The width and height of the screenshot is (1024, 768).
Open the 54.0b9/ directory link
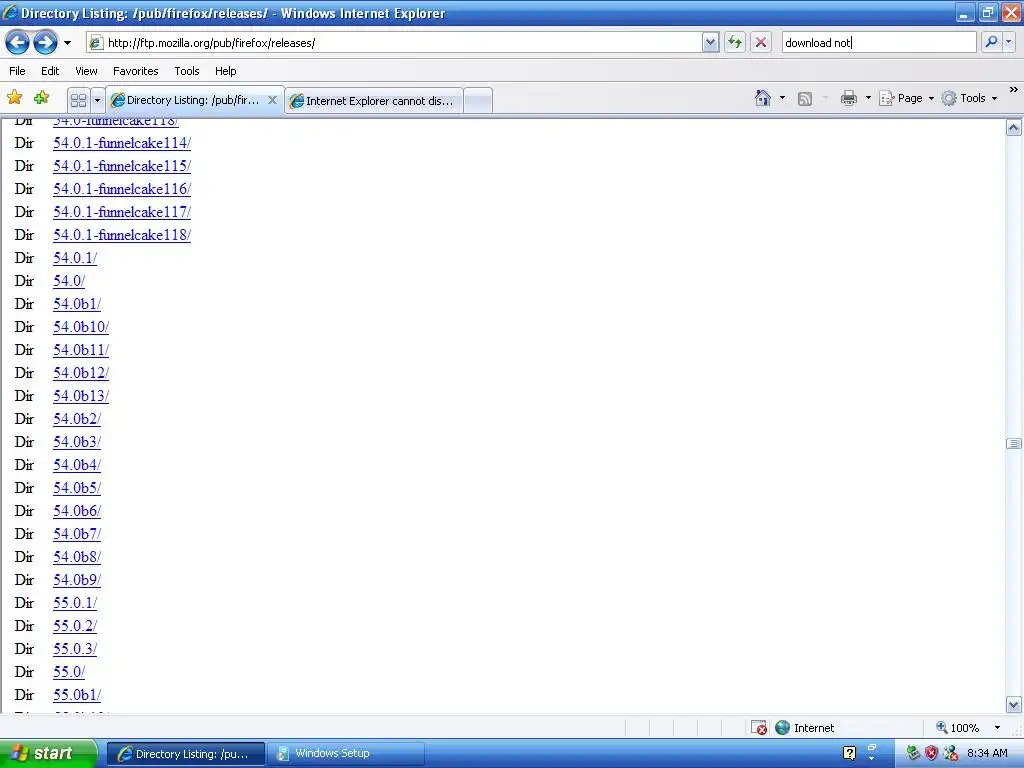coord(77,580)
